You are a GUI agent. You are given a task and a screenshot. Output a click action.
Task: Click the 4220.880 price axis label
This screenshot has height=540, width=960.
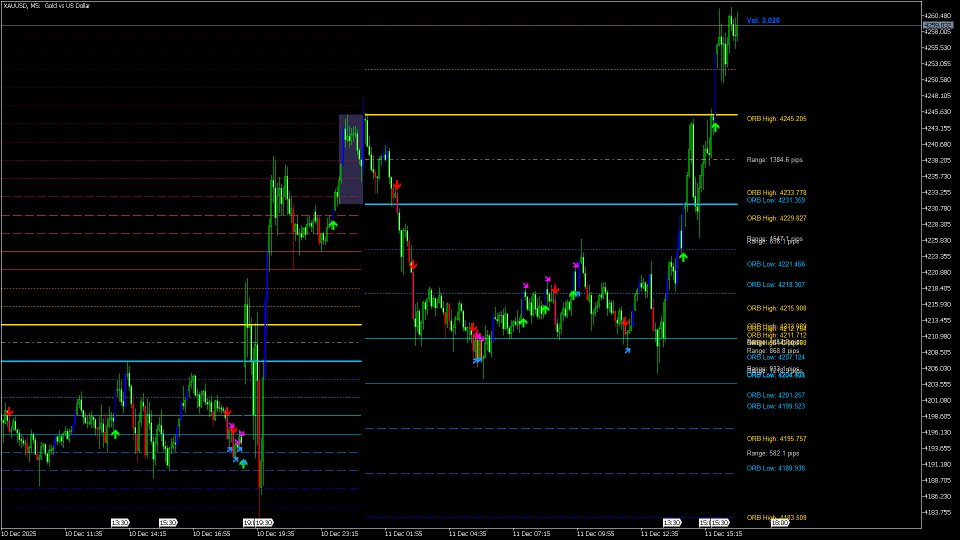pos(939,272)
